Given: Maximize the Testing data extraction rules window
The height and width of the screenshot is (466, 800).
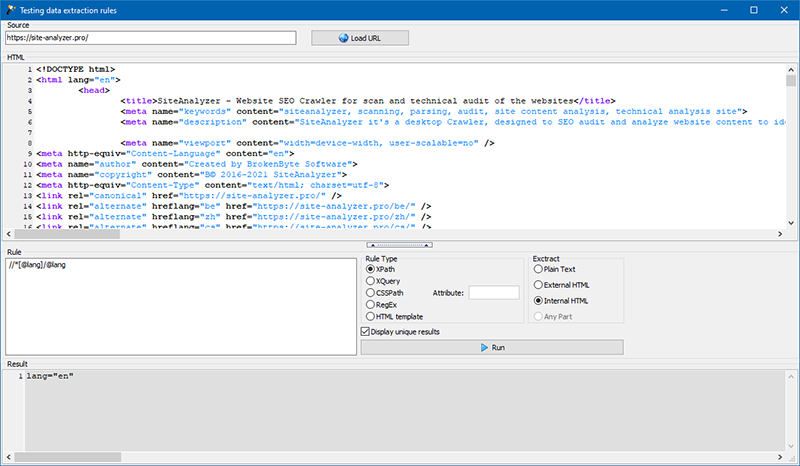Looking at the screenshot, I should [754, 10].
